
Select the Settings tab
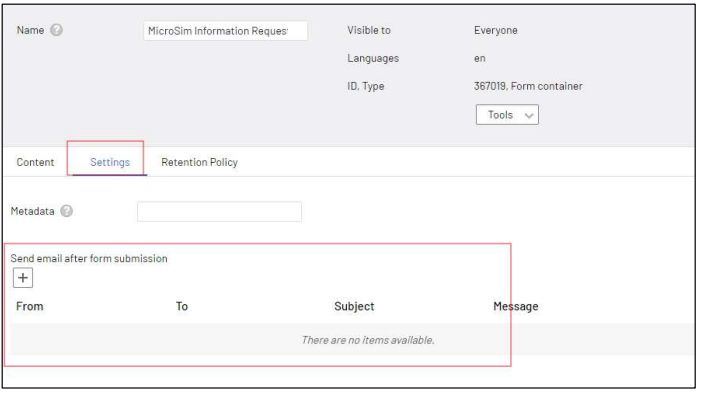click(110, 162)
